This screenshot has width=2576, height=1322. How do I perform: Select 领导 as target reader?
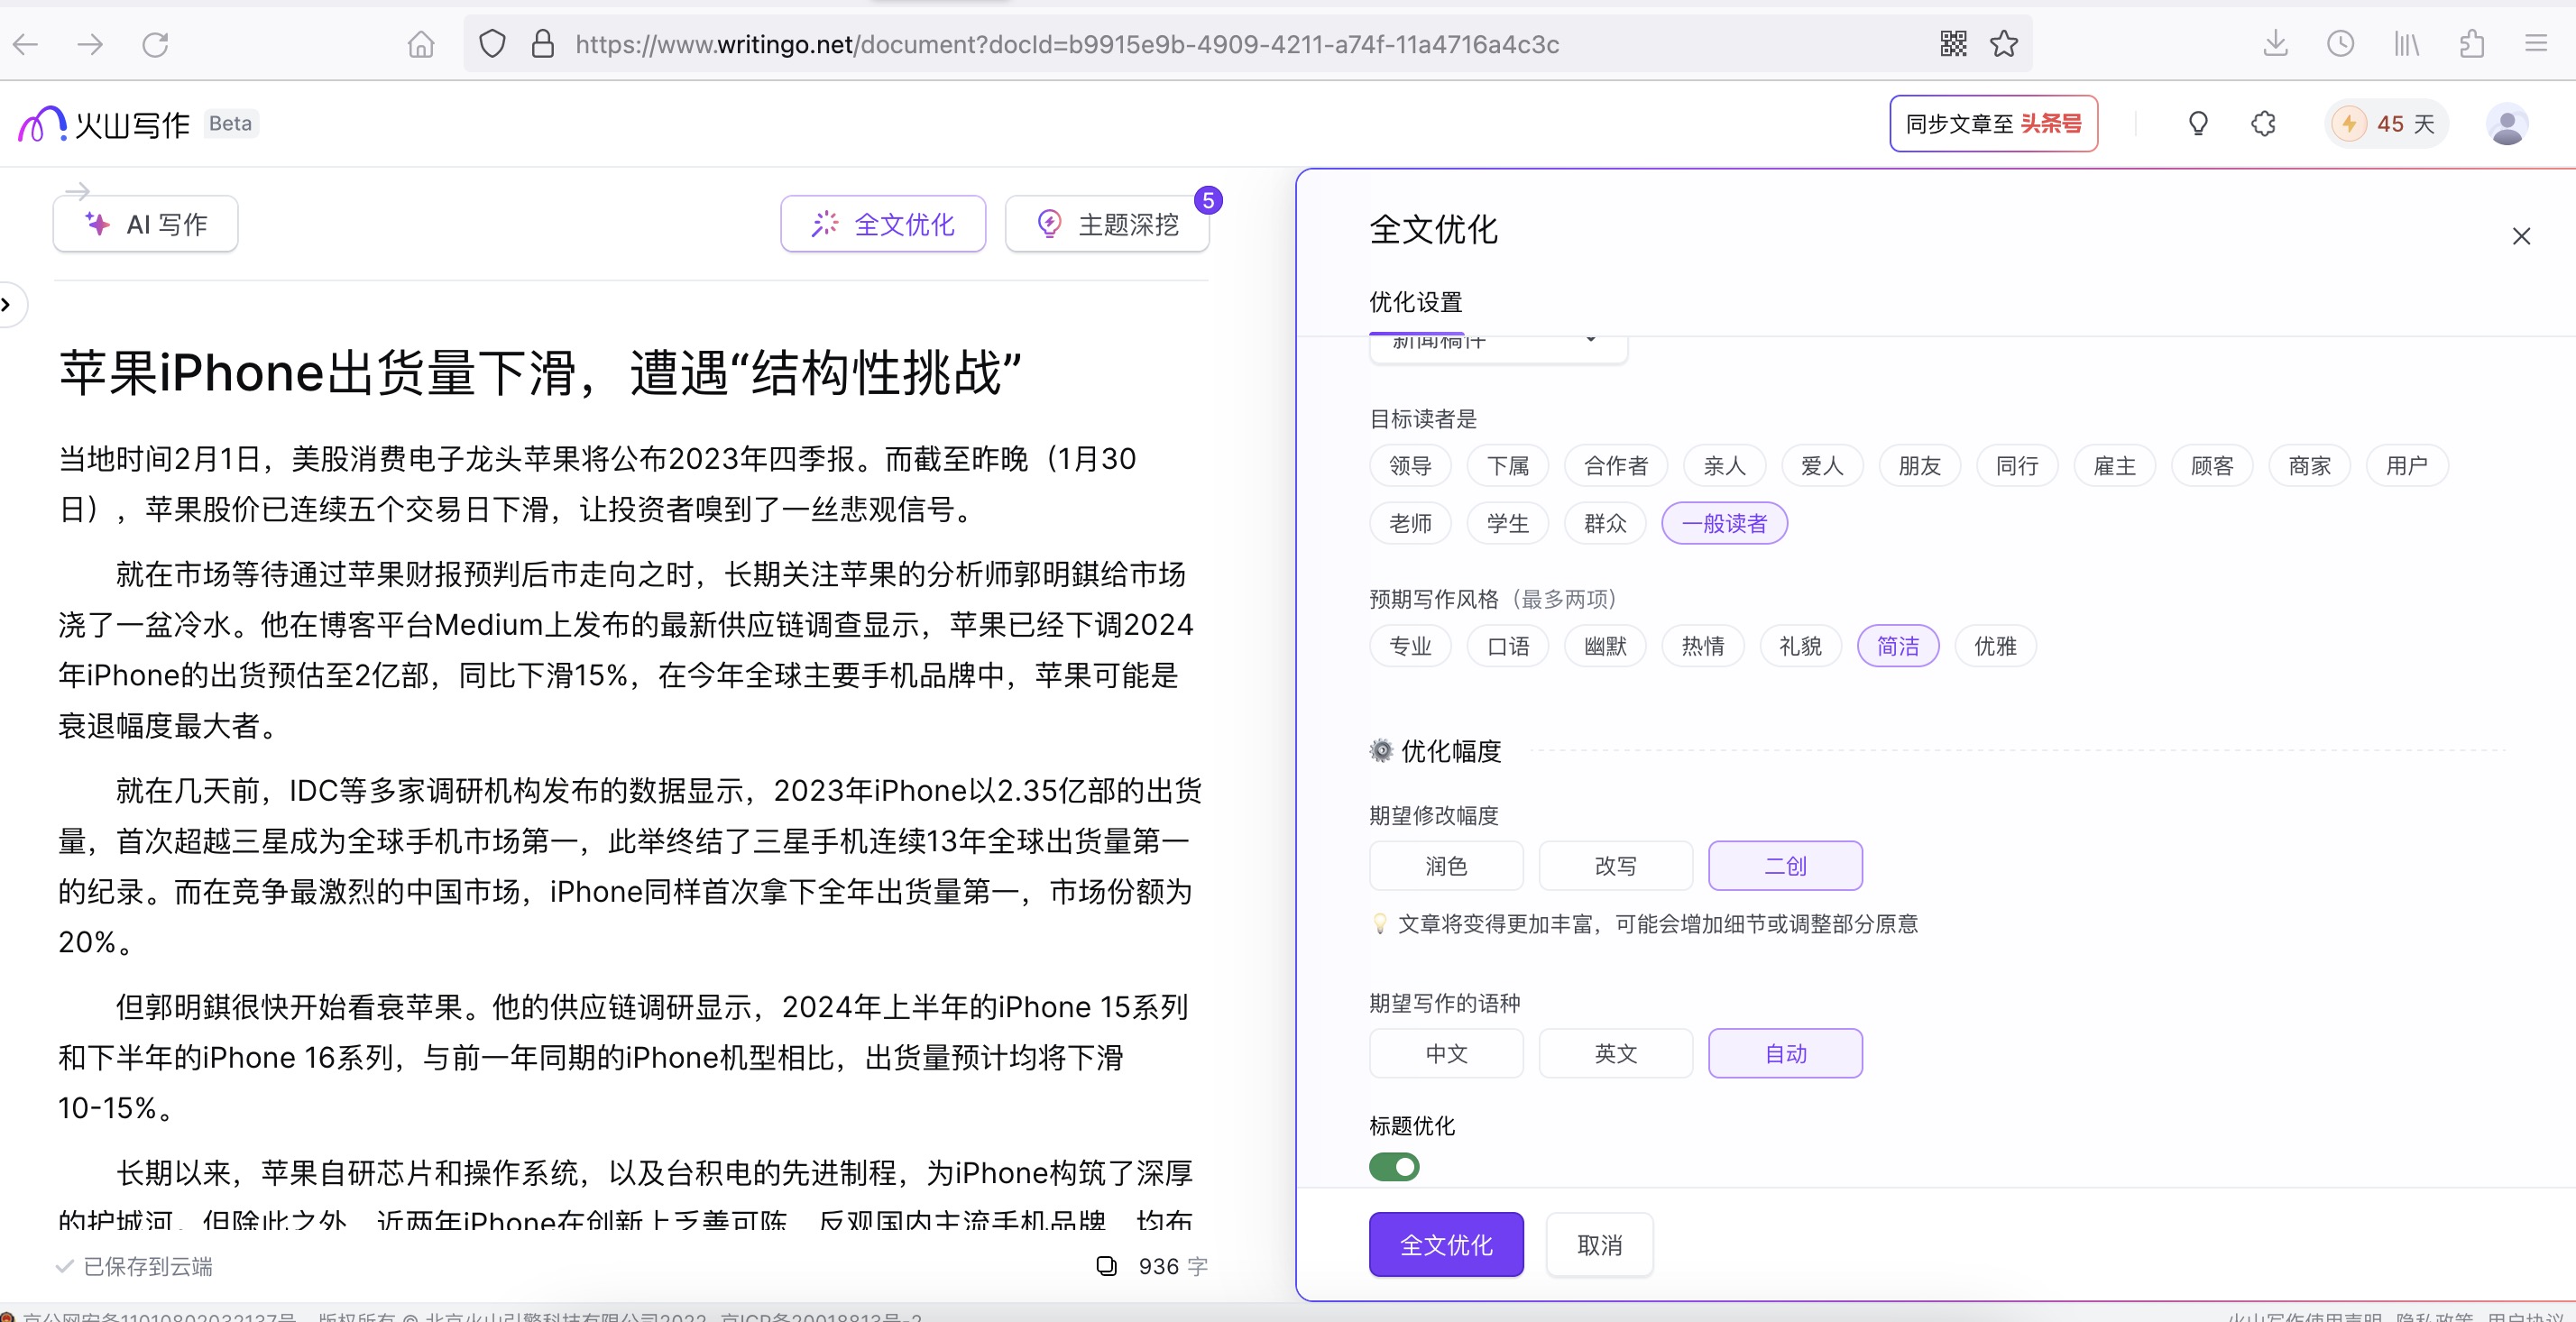1410,465
